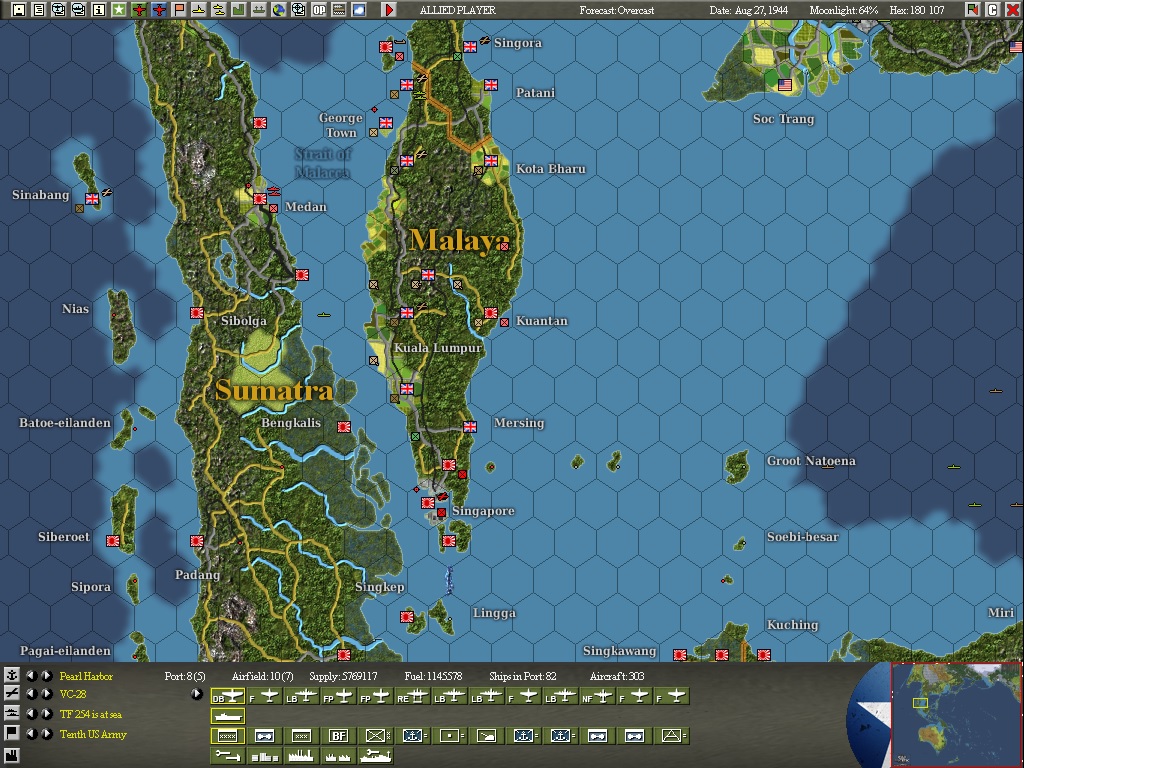Screen dimensions: 1152x768
Task: Click the VC-28 air unit name
Action: (x=73, y=694)
